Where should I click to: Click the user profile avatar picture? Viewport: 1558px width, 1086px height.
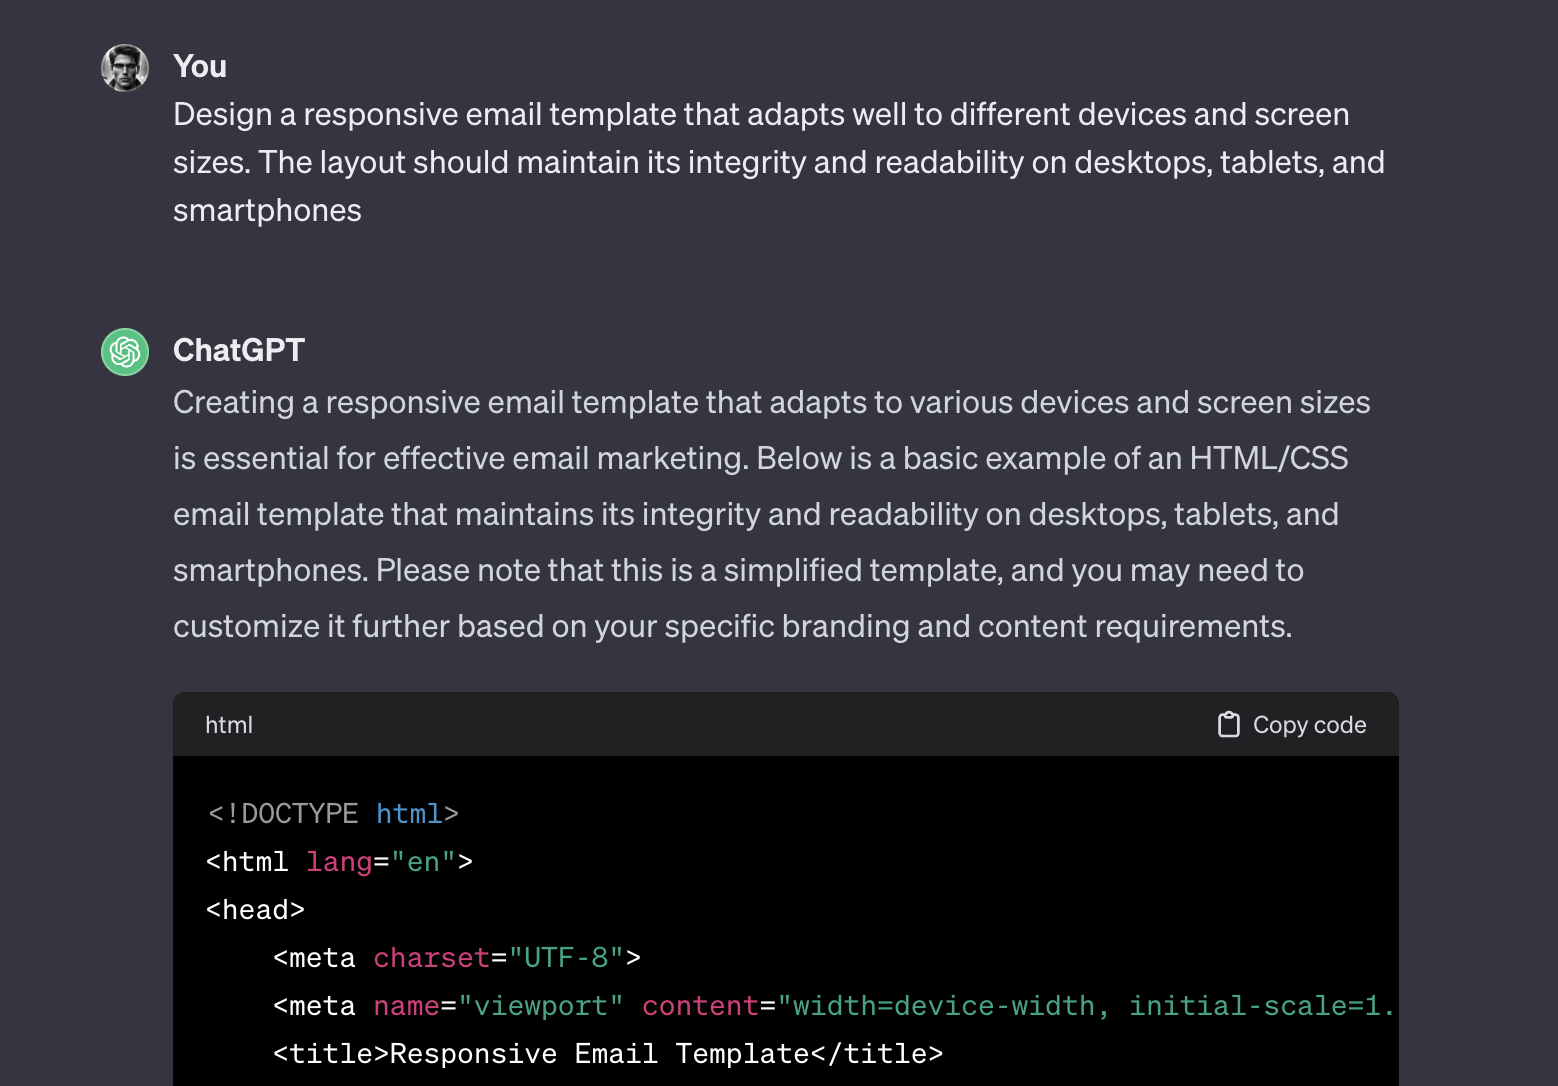124,67
